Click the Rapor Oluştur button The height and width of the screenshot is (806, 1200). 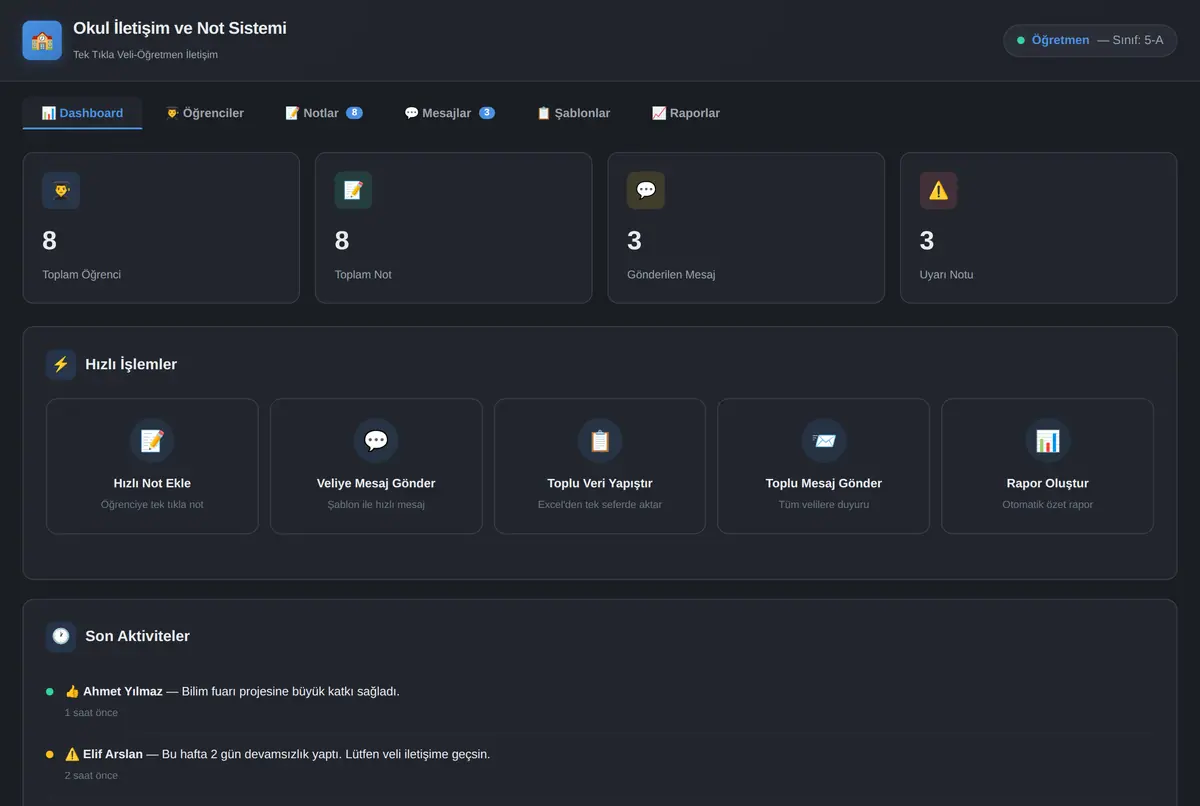(1047, 466)
